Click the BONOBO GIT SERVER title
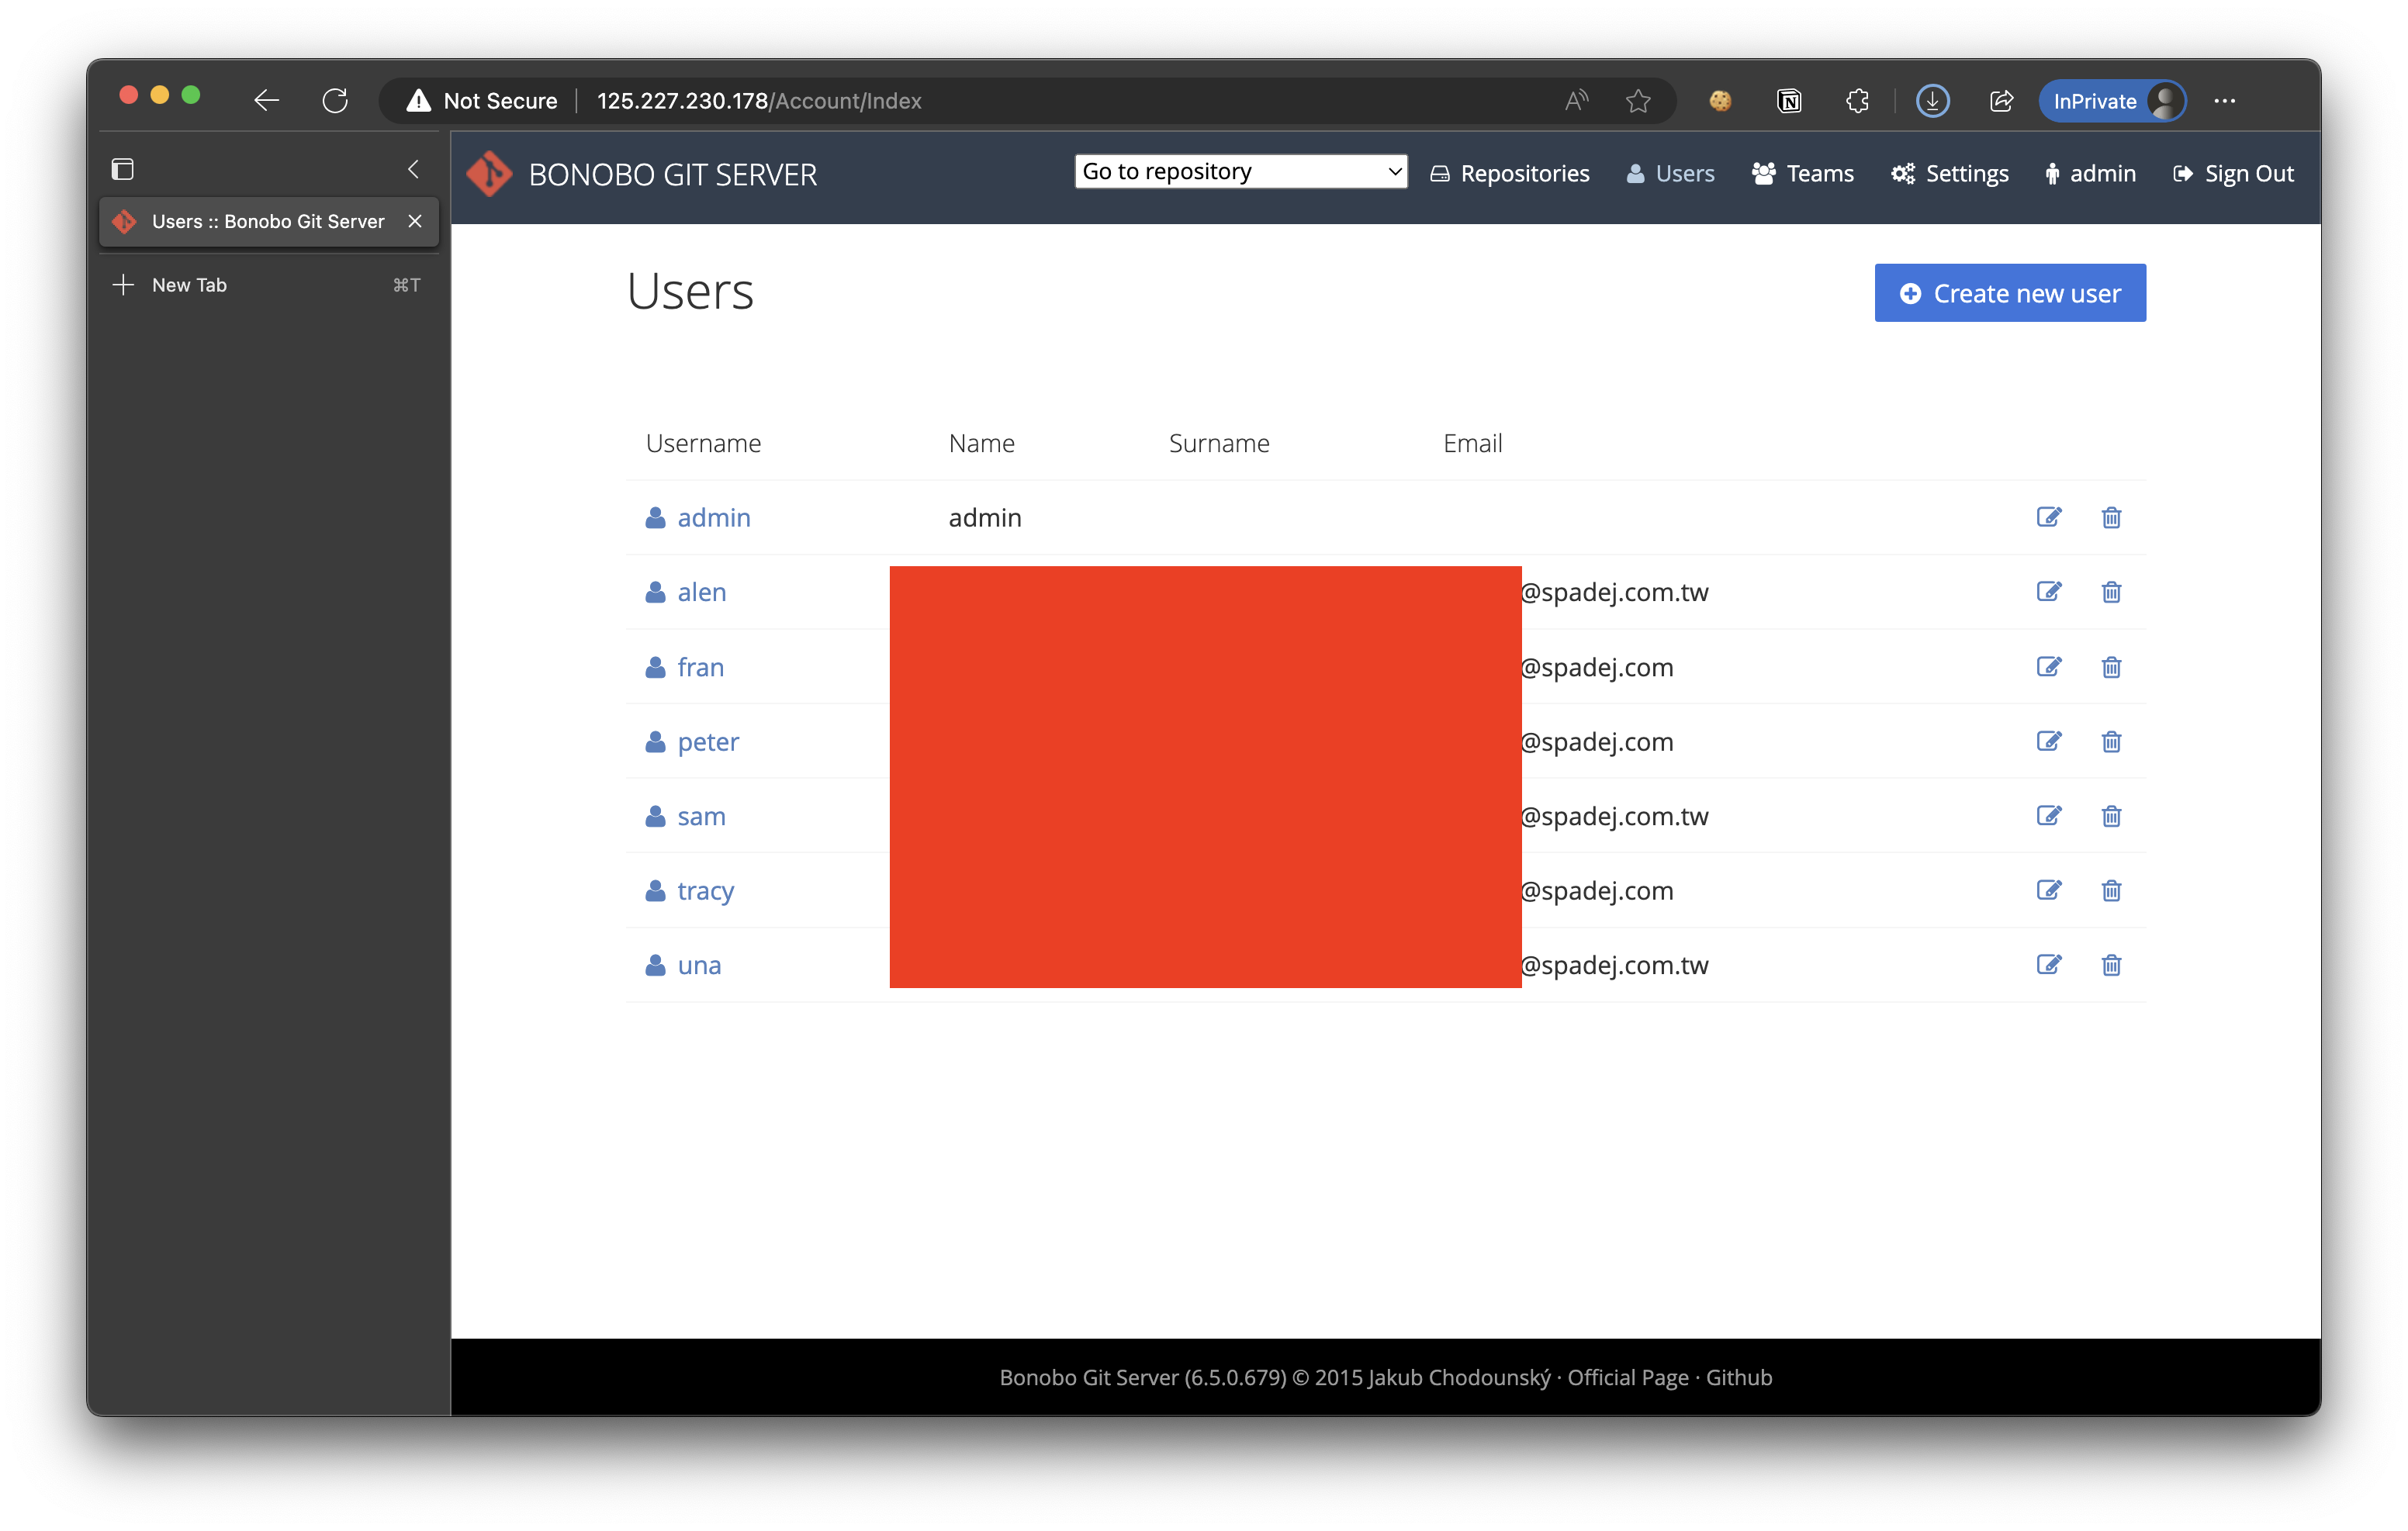Viewport: 2408px width, 1531px height. click(x=672, y=175)
